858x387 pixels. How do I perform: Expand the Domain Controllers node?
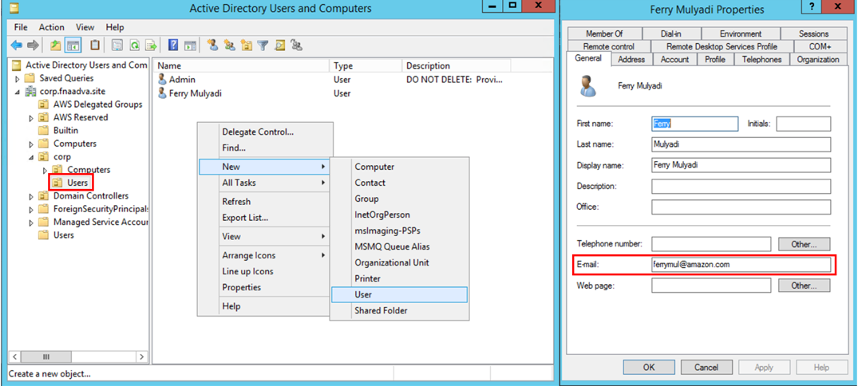coord(31,196)
